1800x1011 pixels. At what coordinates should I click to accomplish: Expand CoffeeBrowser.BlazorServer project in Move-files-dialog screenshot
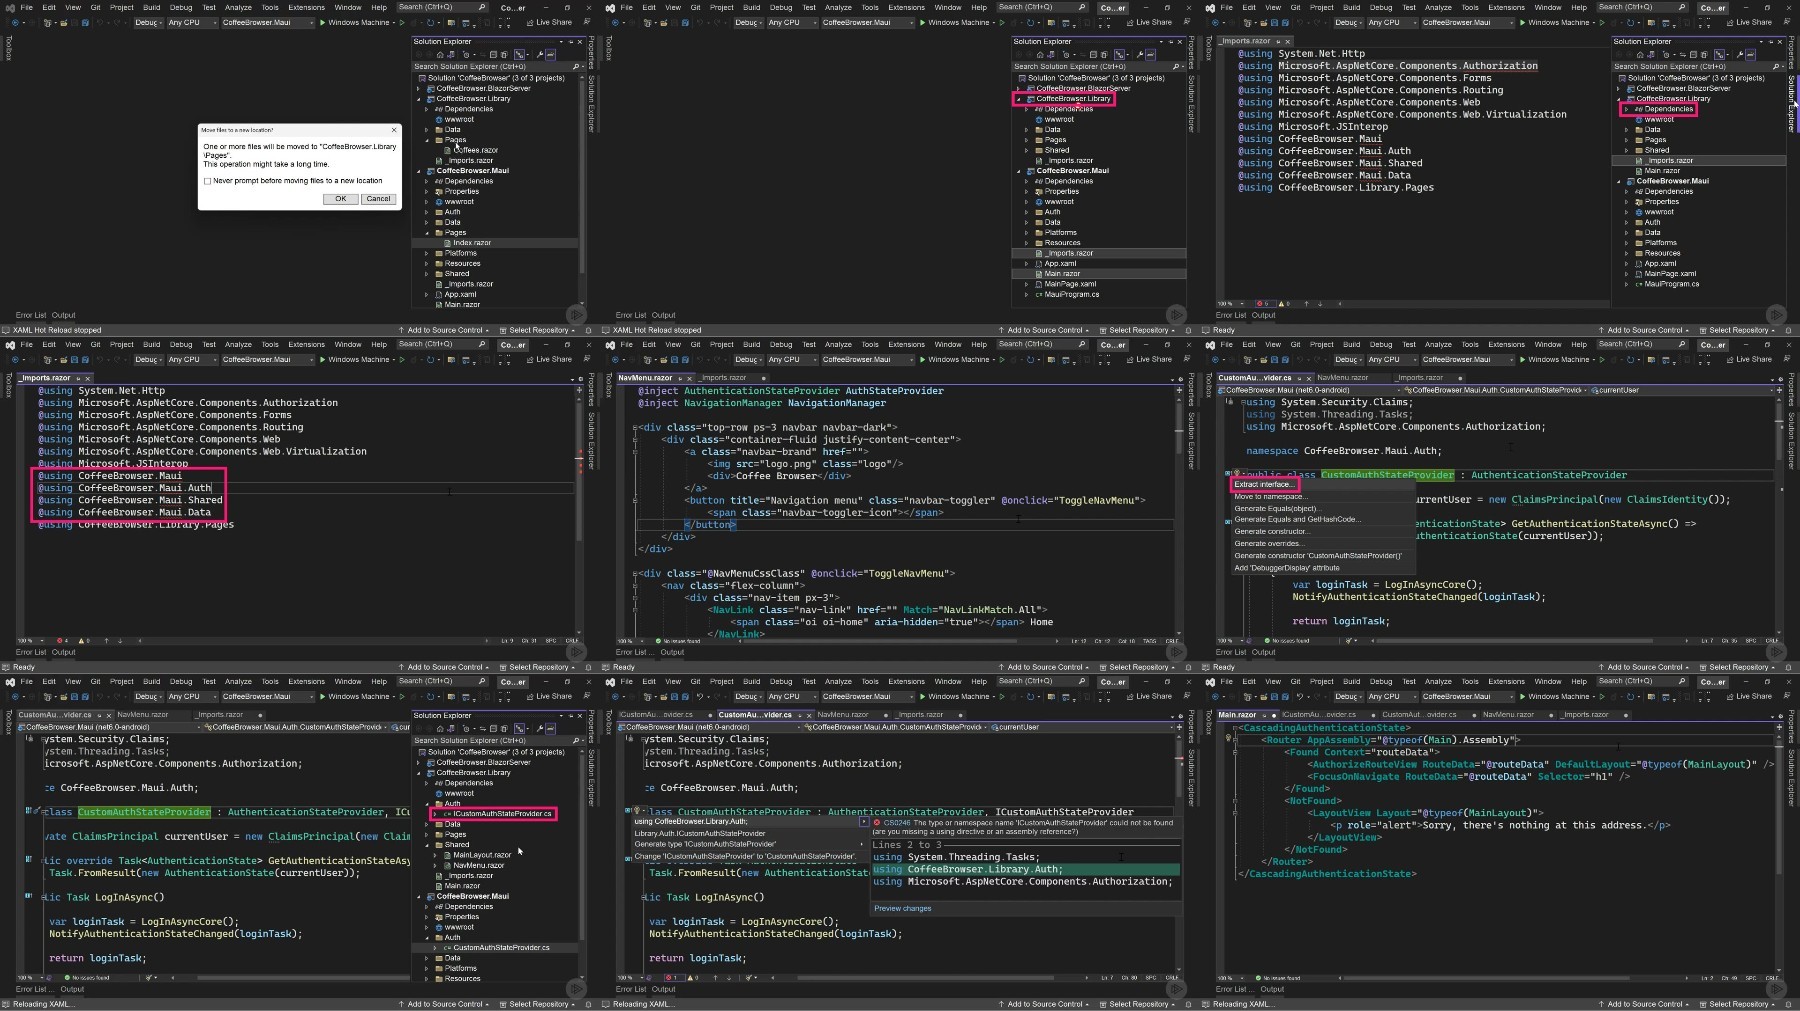[x=419, y=88]
